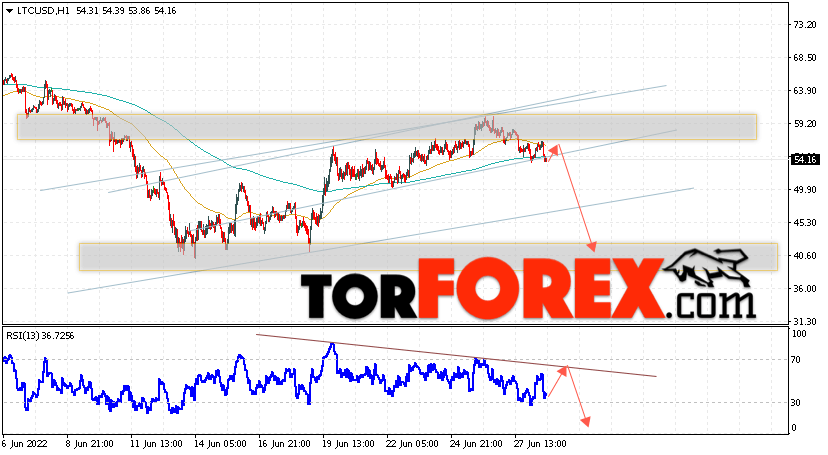This screenshot has height=455, width=828.
Task: Select the 45.30 price axis label
Action: 804,223
